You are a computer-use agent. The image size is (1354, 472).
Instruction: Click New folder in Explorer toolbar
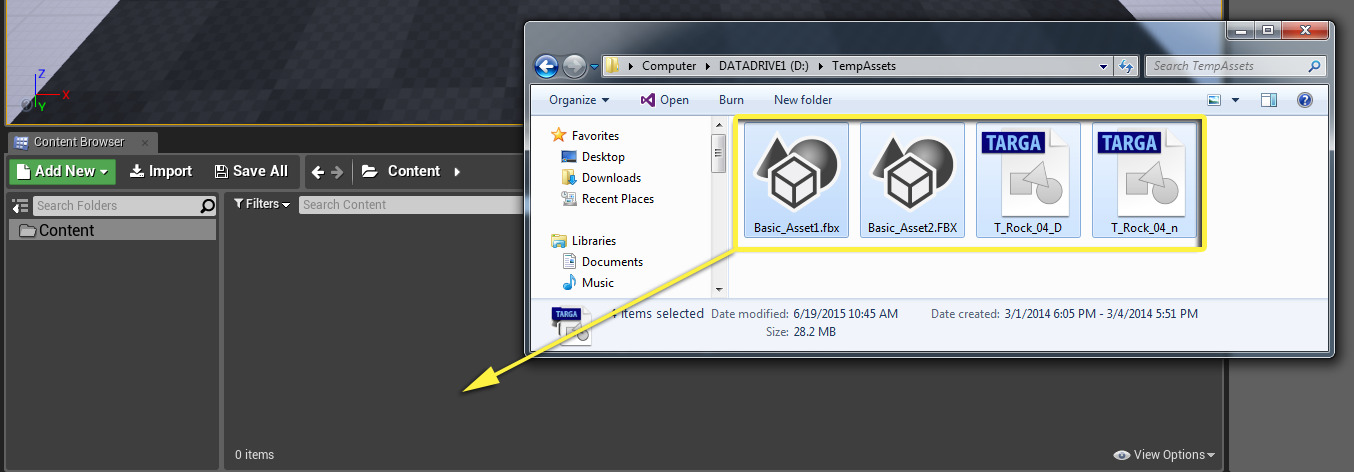click(802, 100)
